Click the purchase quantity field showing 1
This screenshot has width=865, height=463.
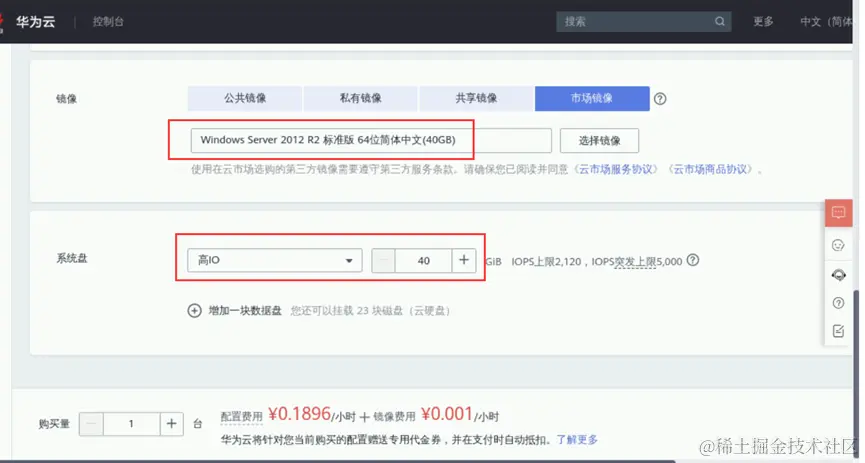point(131,424)
